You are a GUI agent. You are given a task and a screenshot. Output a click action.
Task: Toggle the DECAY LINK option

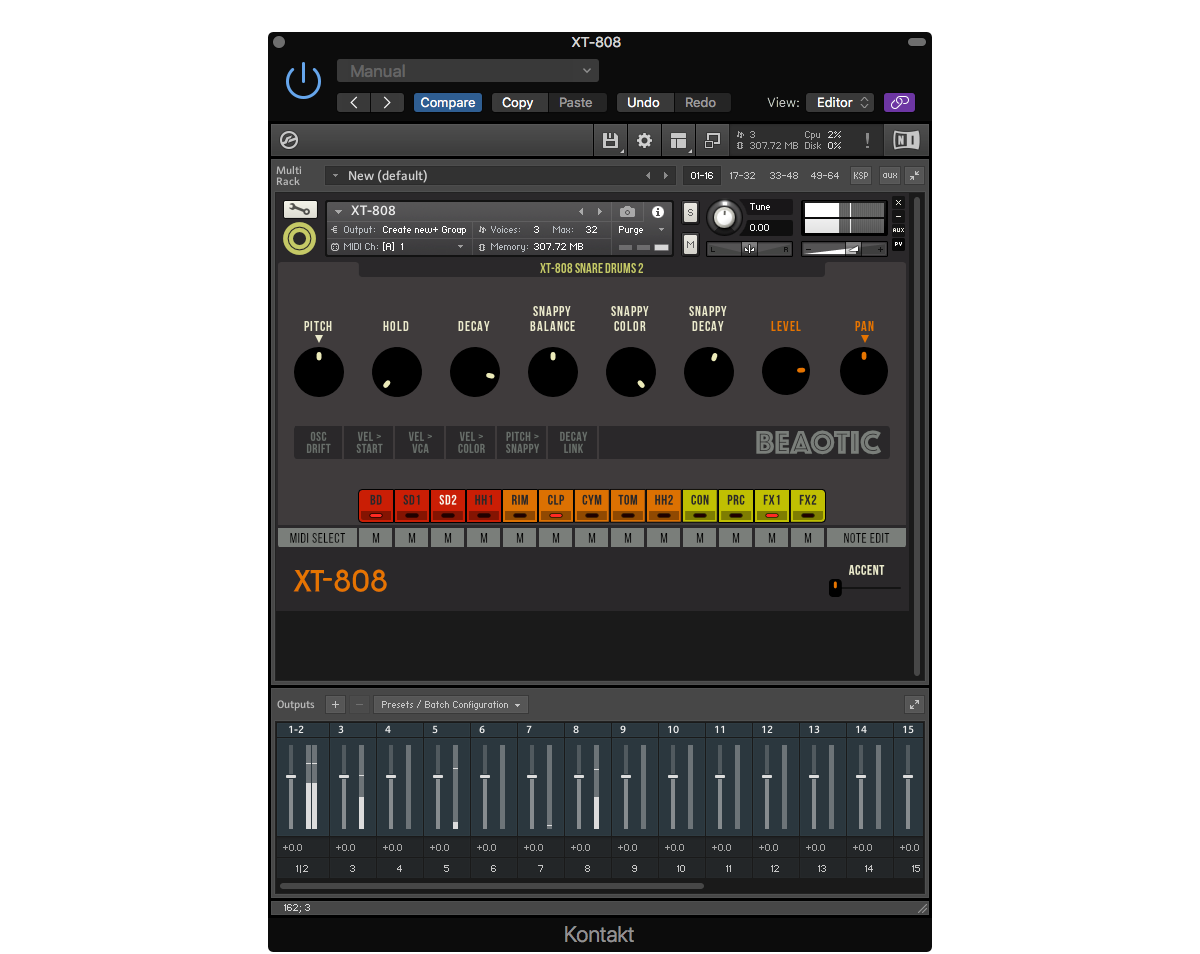tap(573, 443)
